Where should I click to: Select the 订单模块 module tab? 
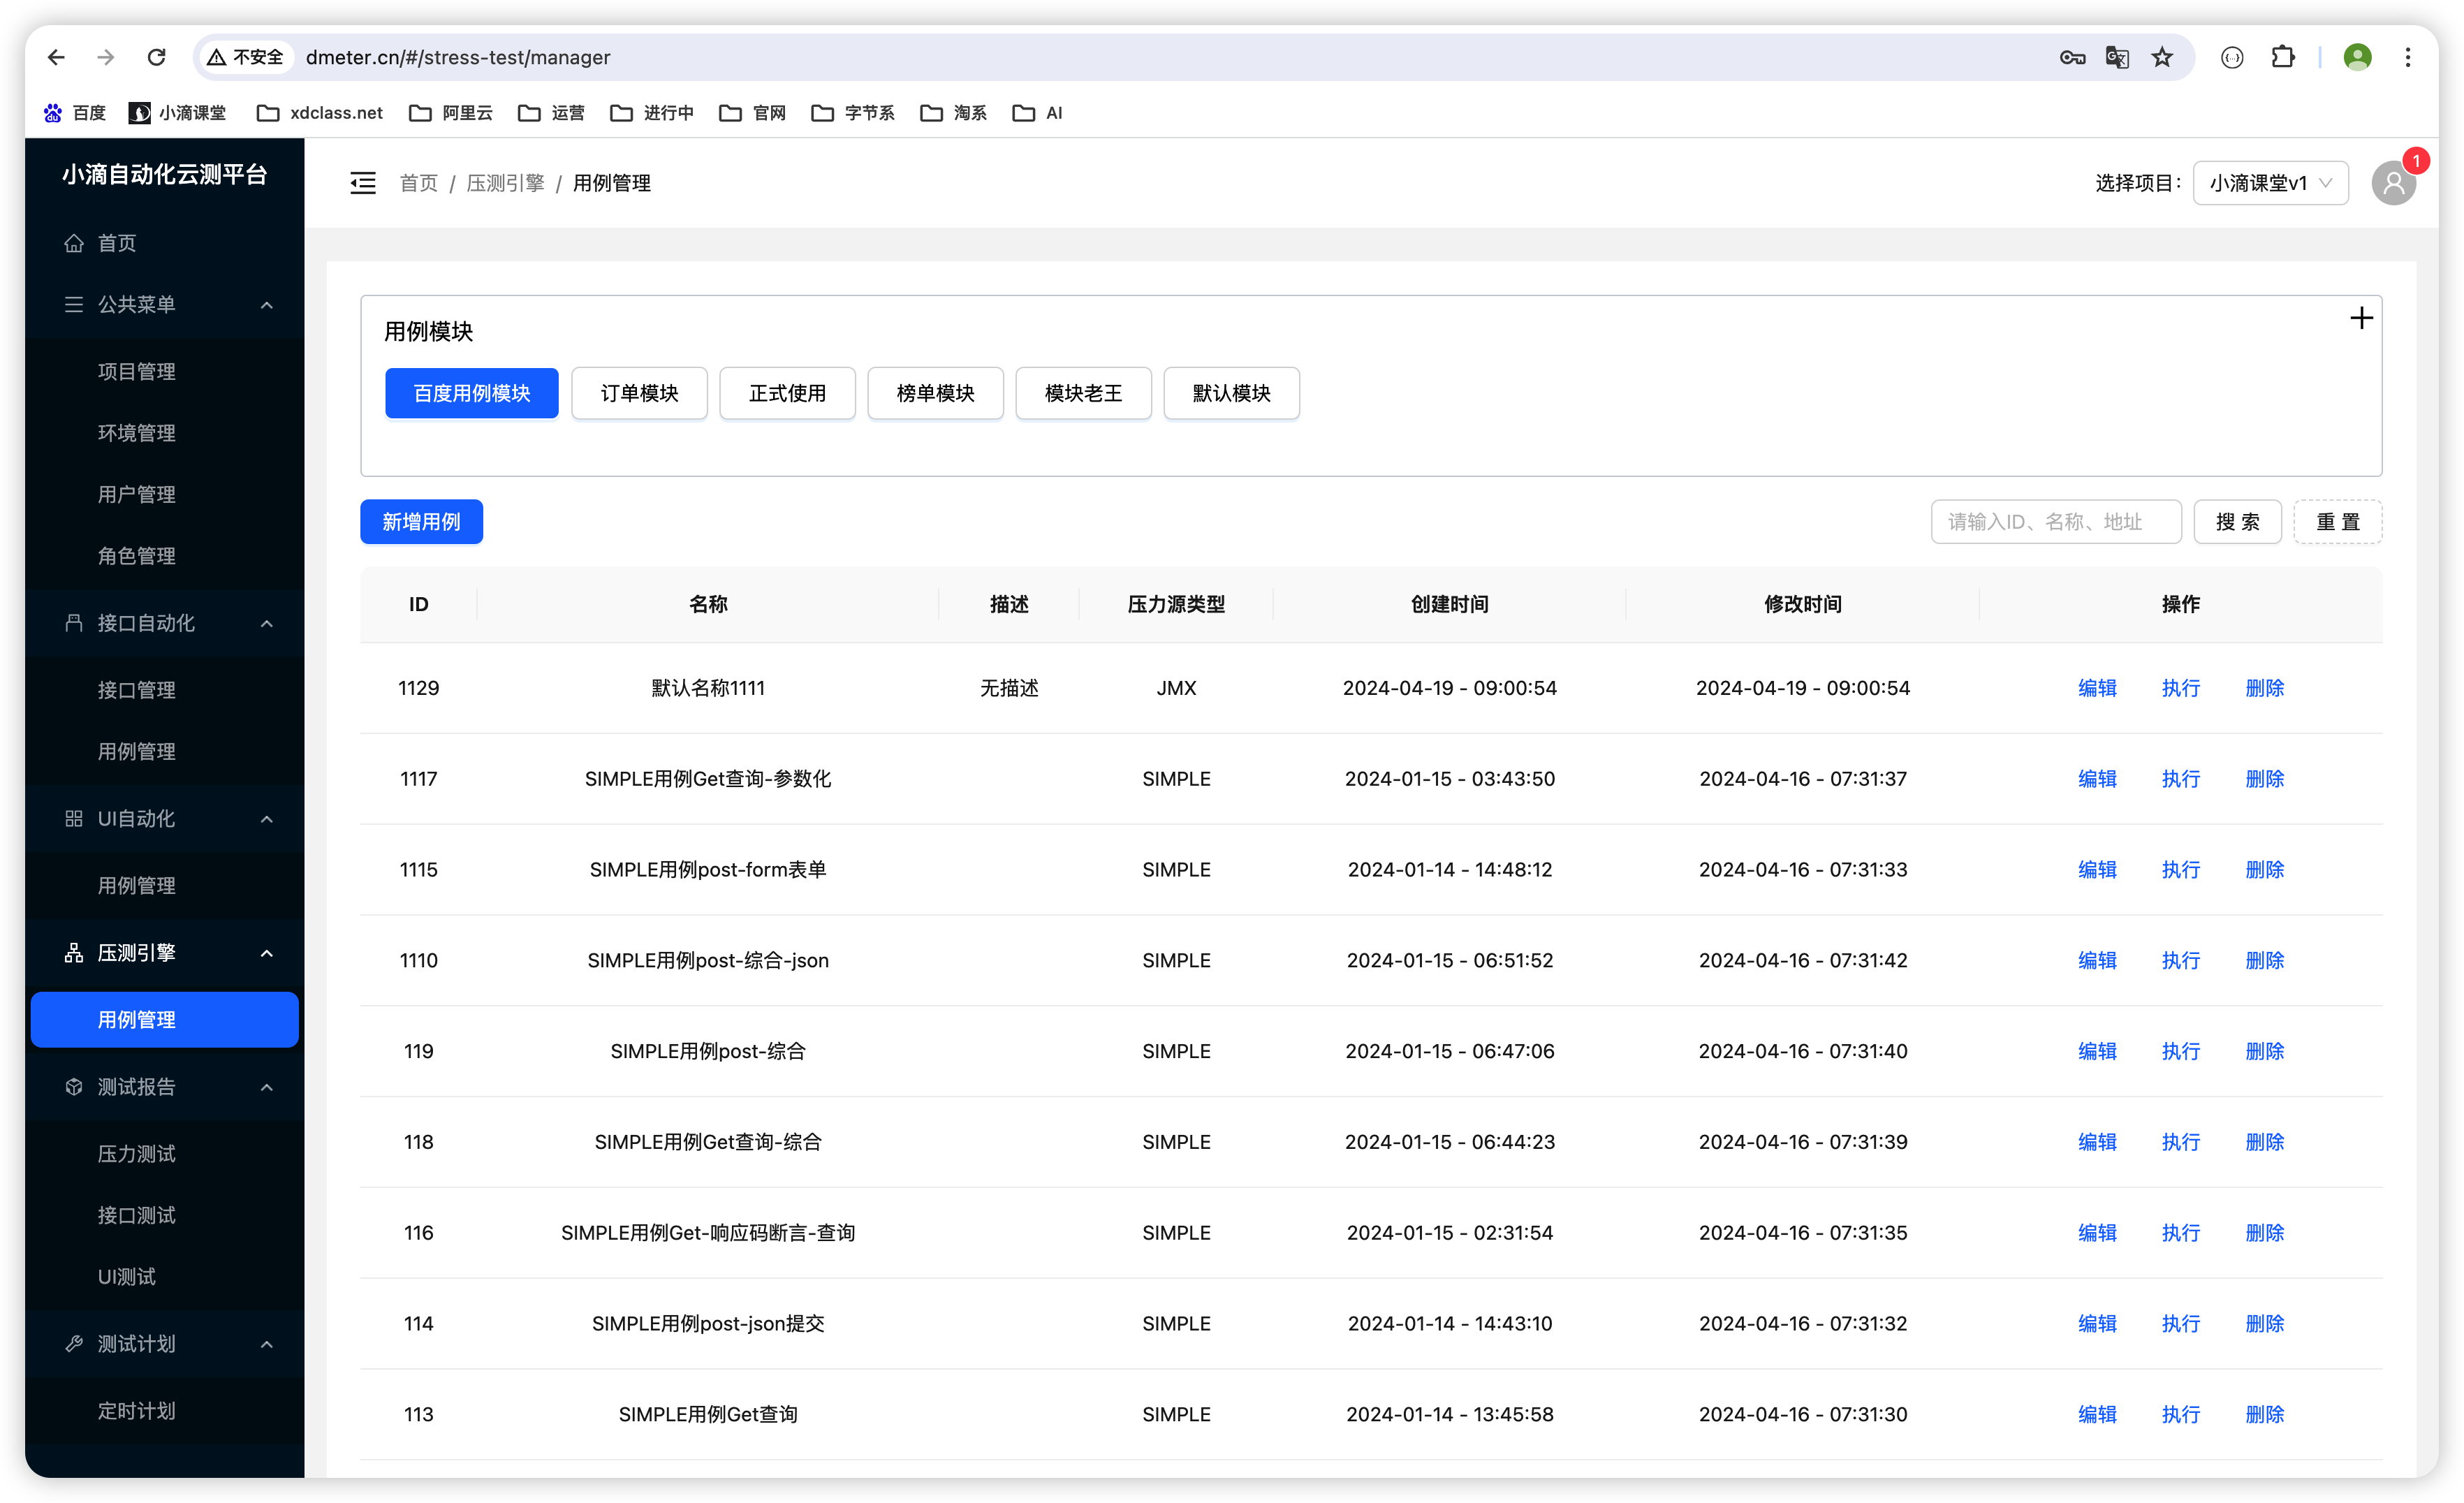click(639, 393)
